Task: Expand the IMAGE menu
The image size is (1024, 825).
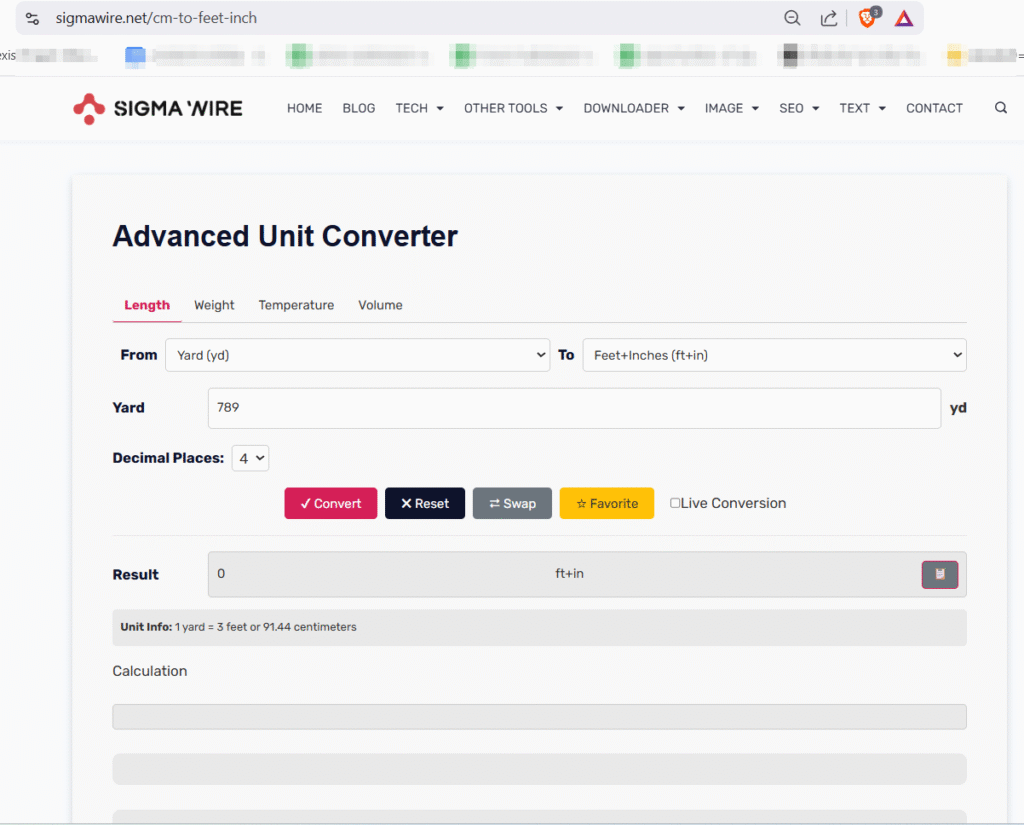Action: (x=731, y=108)
